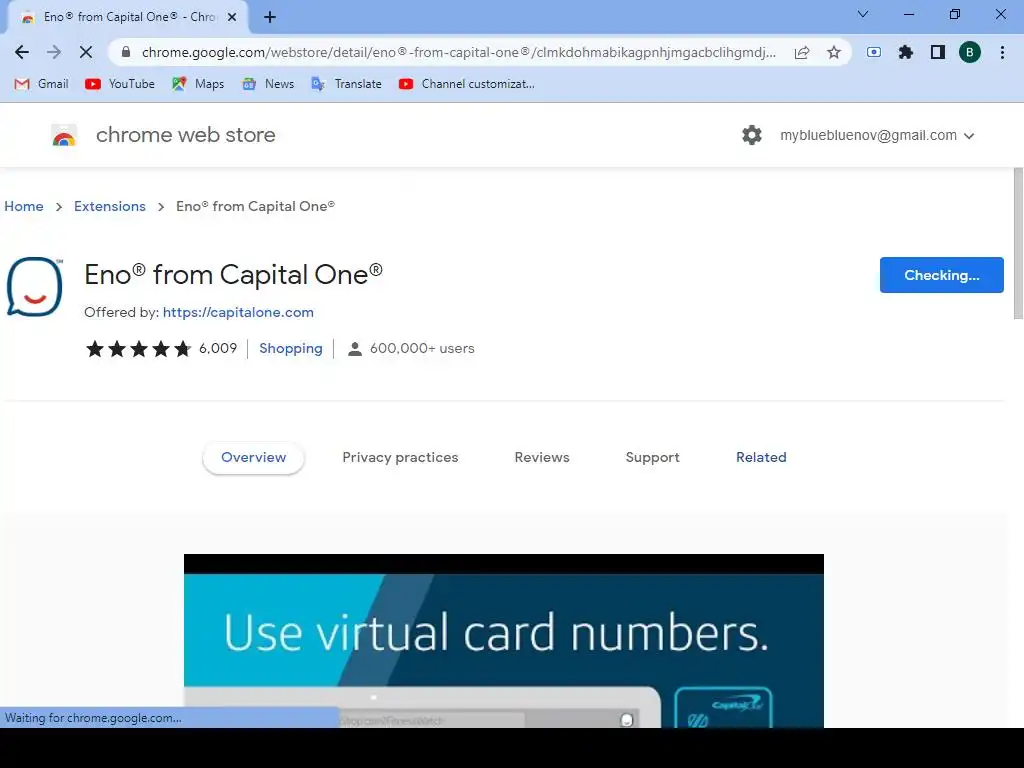Open Web Store settings gear
The image size is (1024, 768).
click(752, 135)
